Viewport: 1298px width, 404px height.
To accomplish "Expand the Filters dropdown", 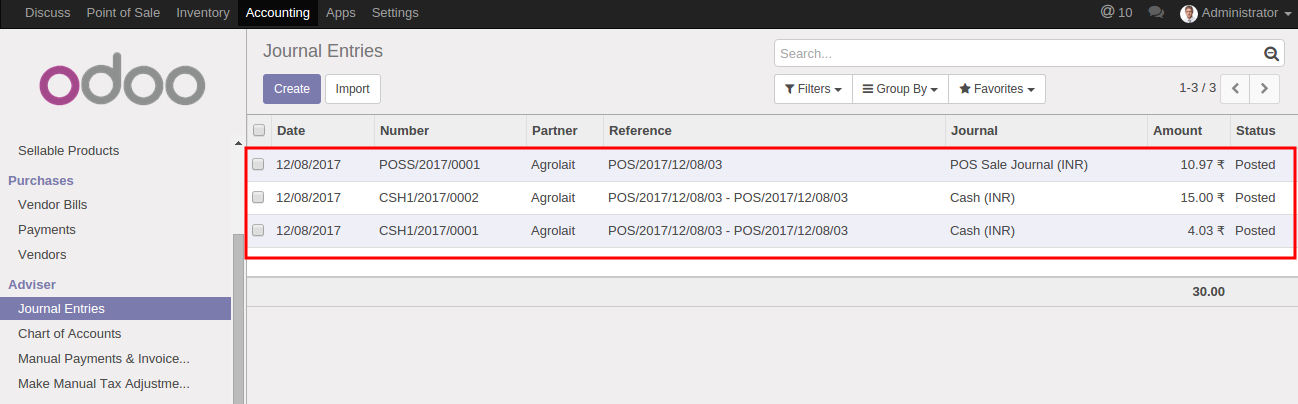I will 812,89.
